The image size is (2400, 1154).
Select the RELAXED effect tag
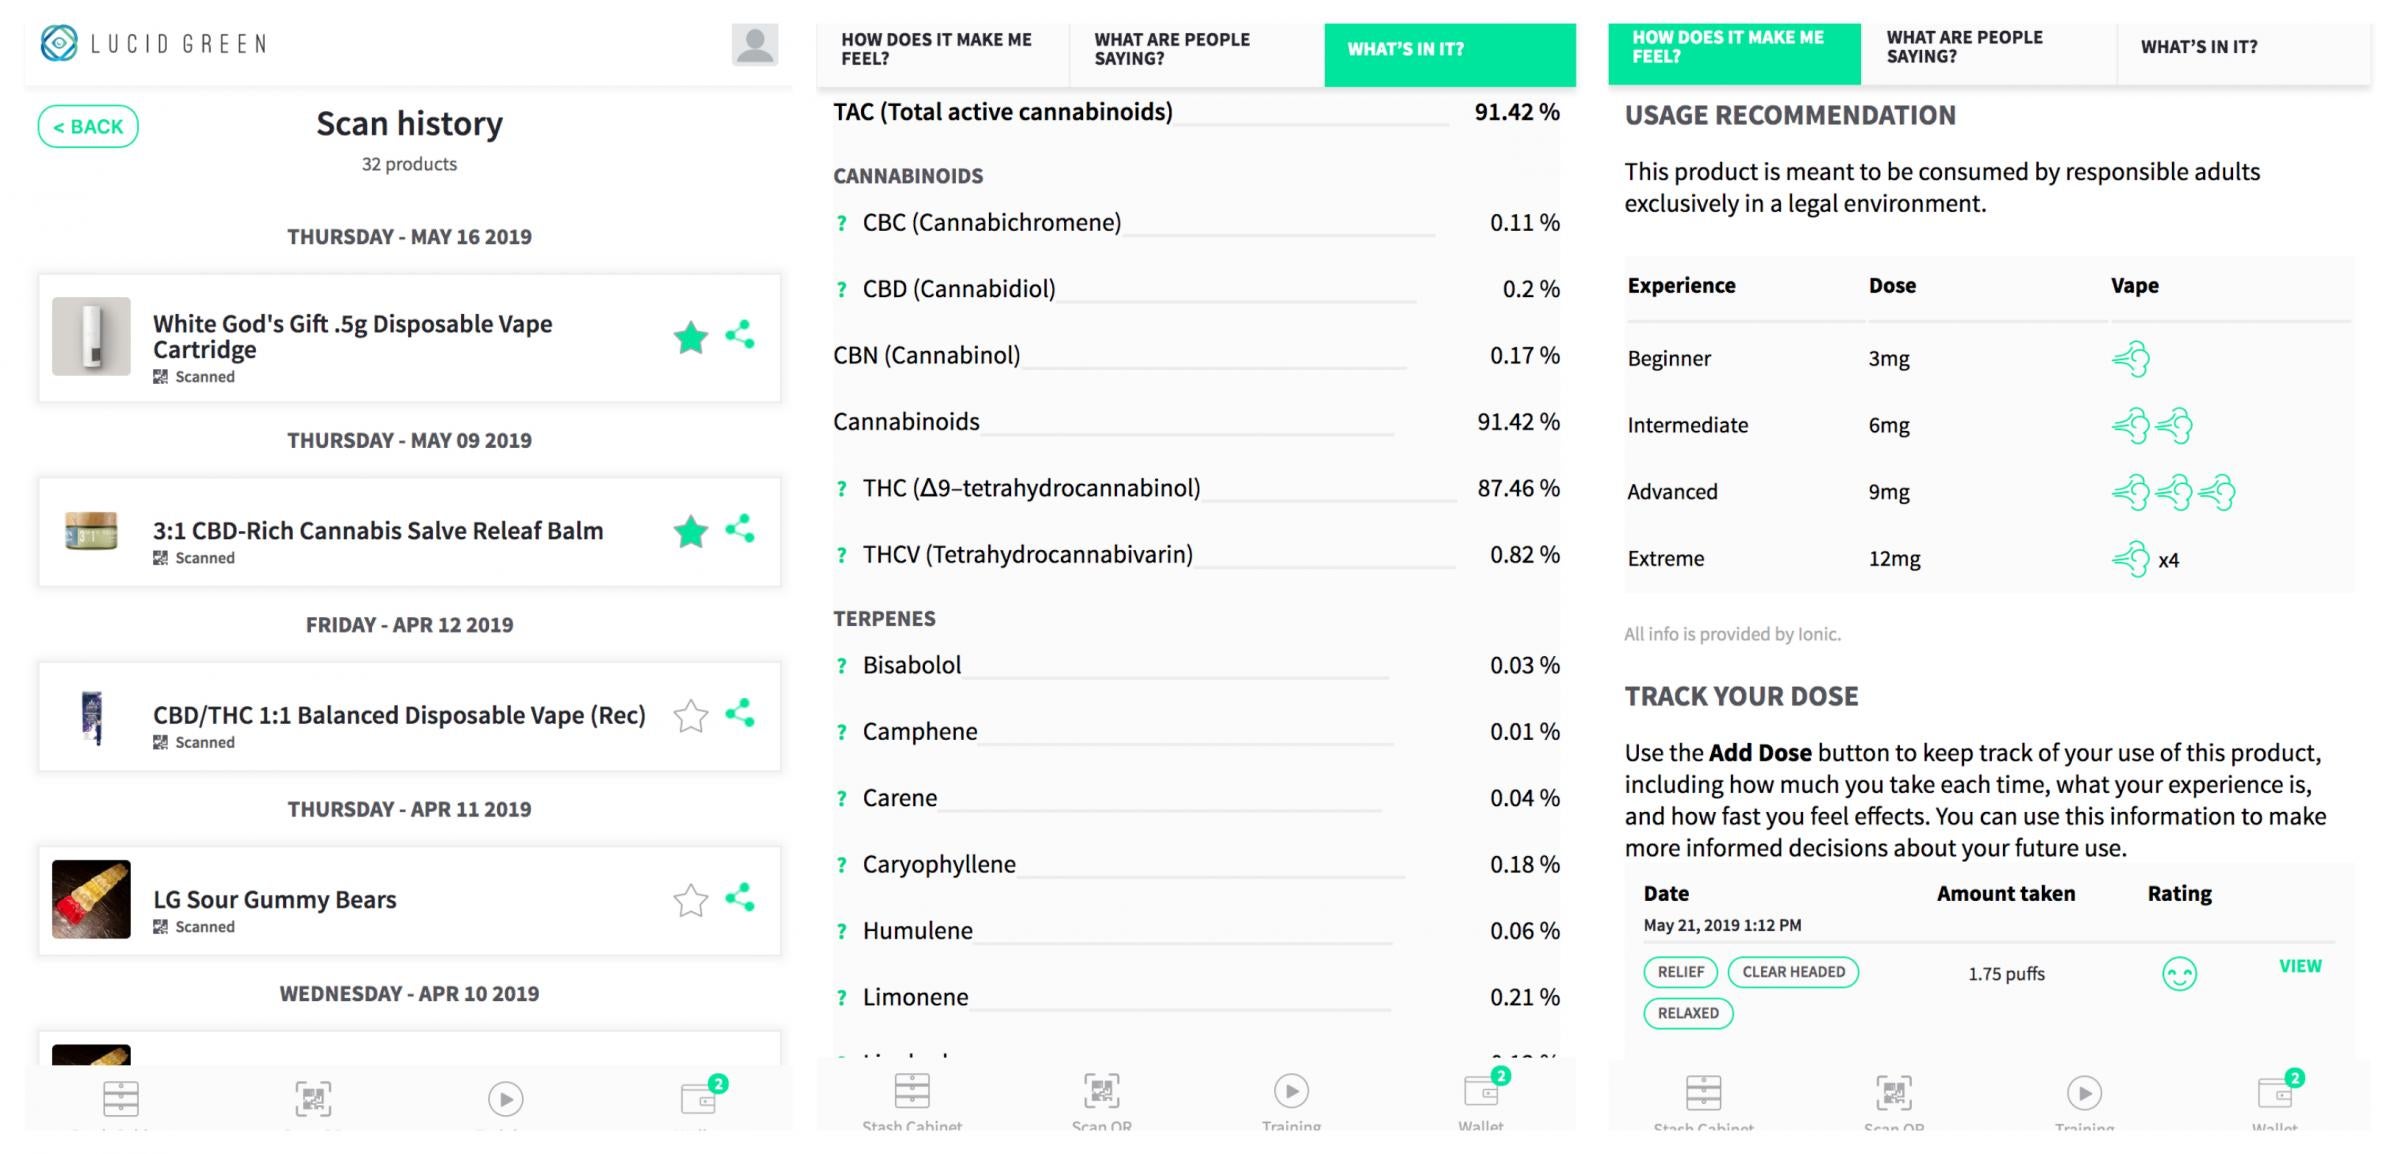1688,1013
